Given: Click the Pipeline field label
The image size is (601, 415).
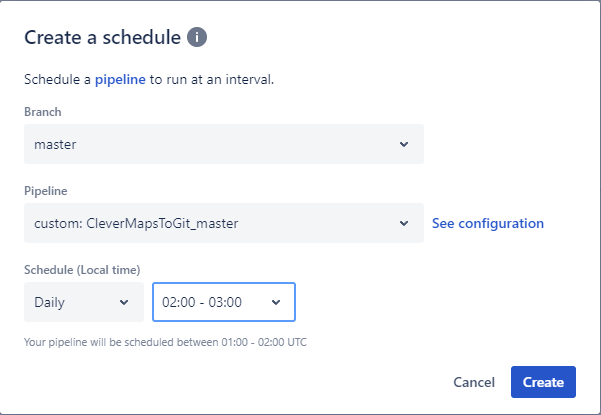Looking at the screenshot, I should click(x=45, y=189).
